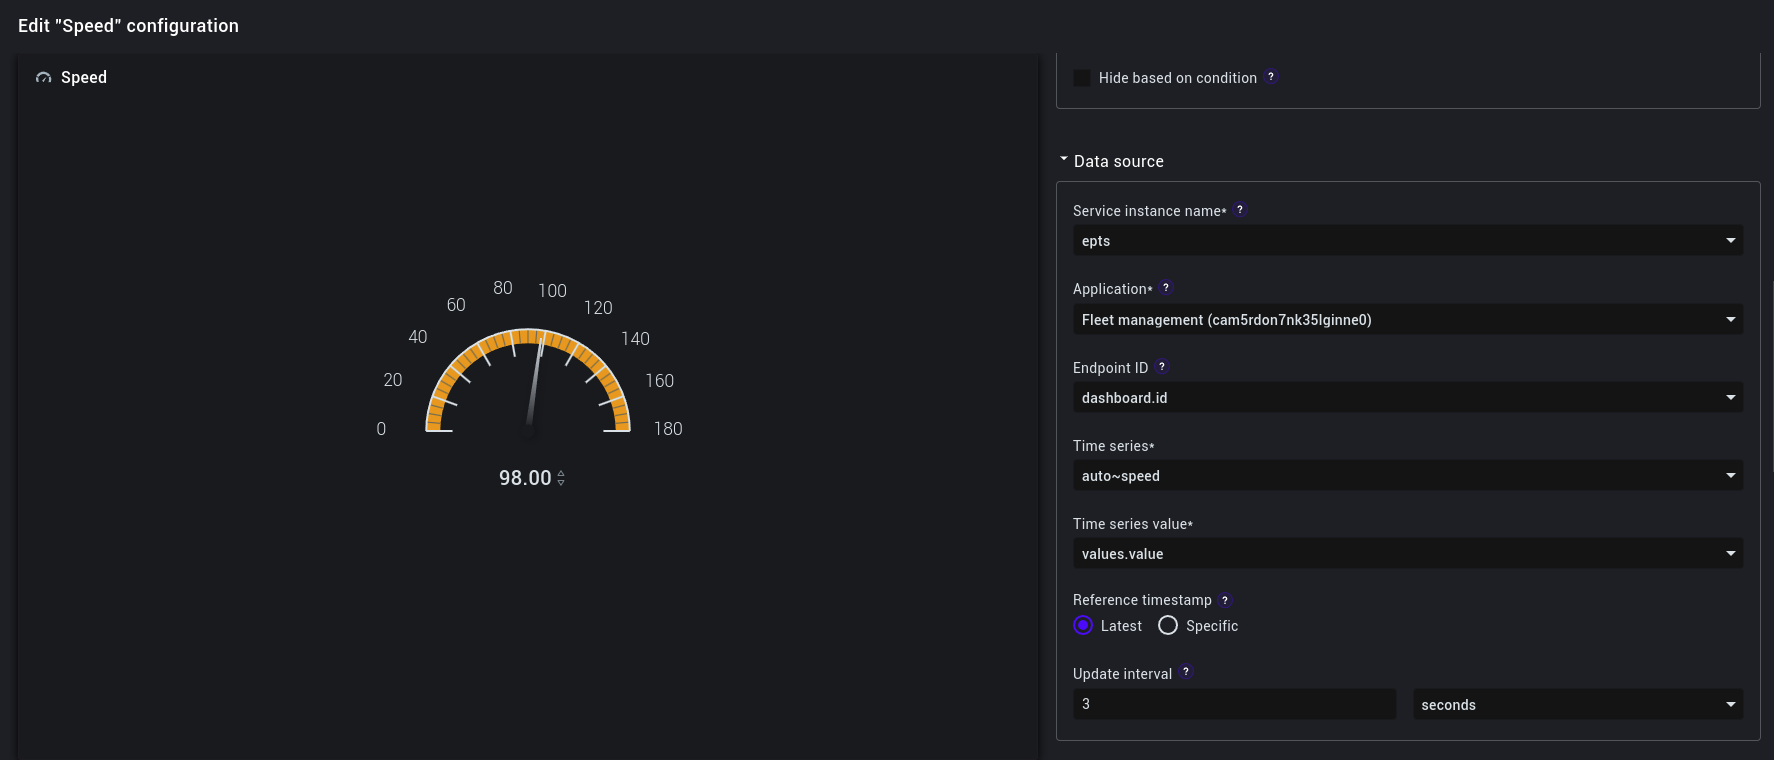This screenshot has width=1774, height=760.
Task: Click the Update interval input field
Action: [1234, 704]
